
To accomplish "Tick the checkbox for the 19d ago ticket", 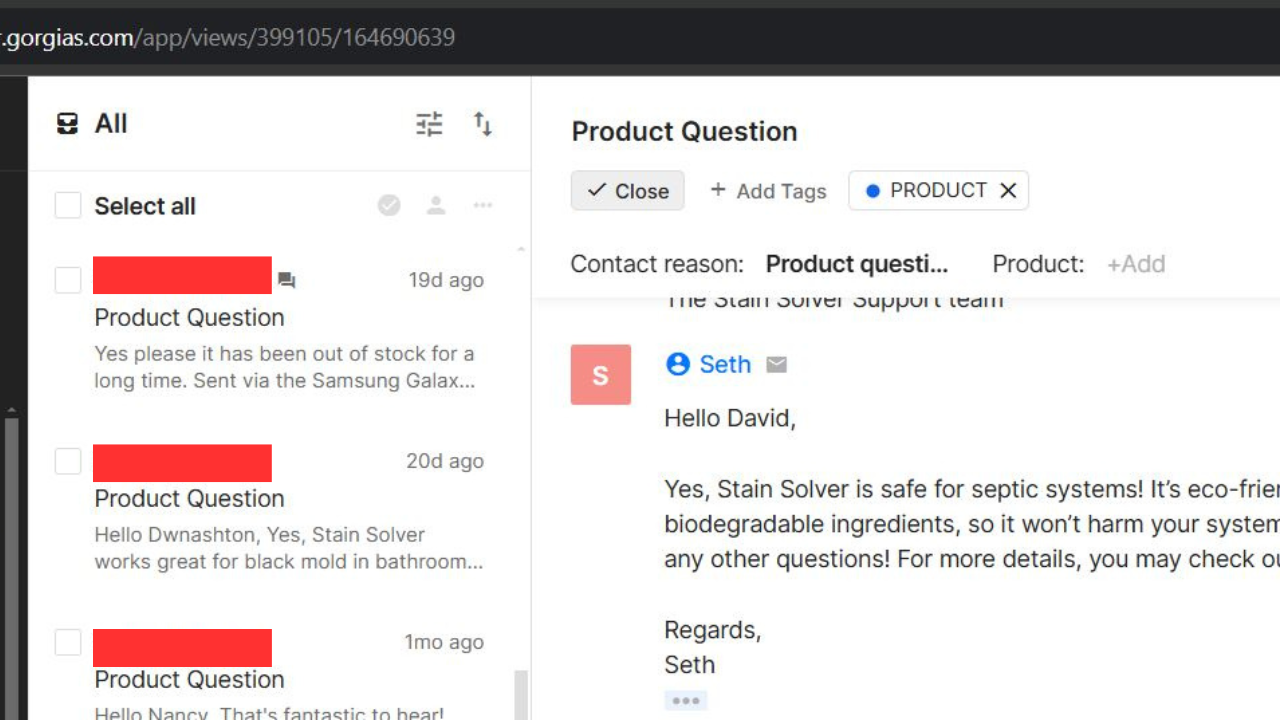I will point(68,280).
